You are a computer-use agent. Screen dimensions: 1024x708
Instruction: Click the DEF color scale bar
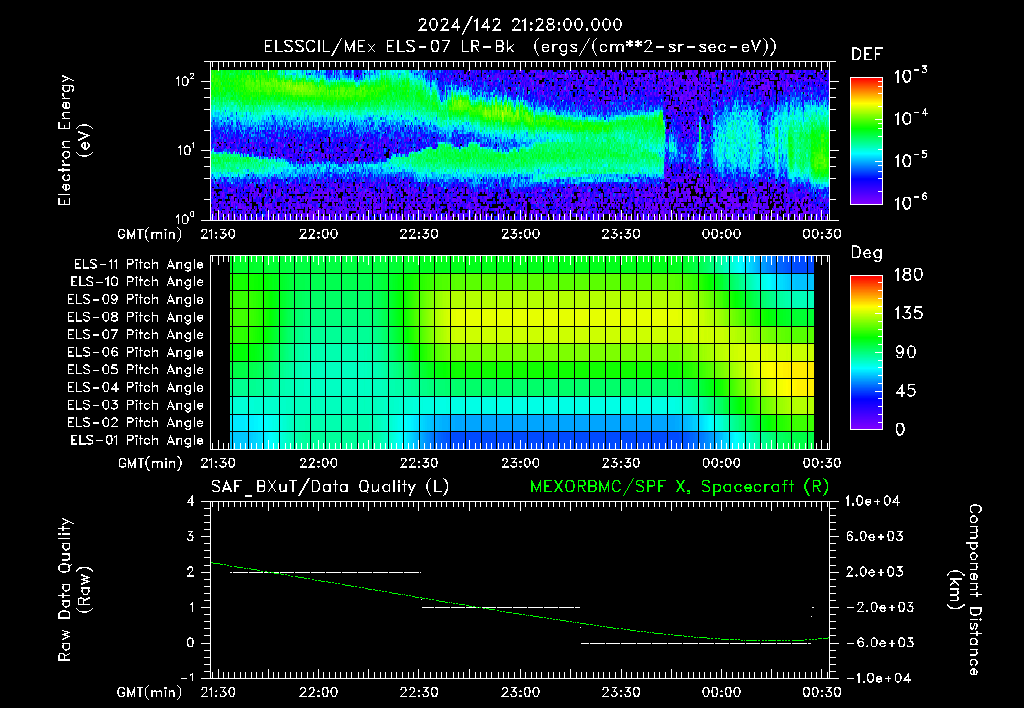[866, 141]
